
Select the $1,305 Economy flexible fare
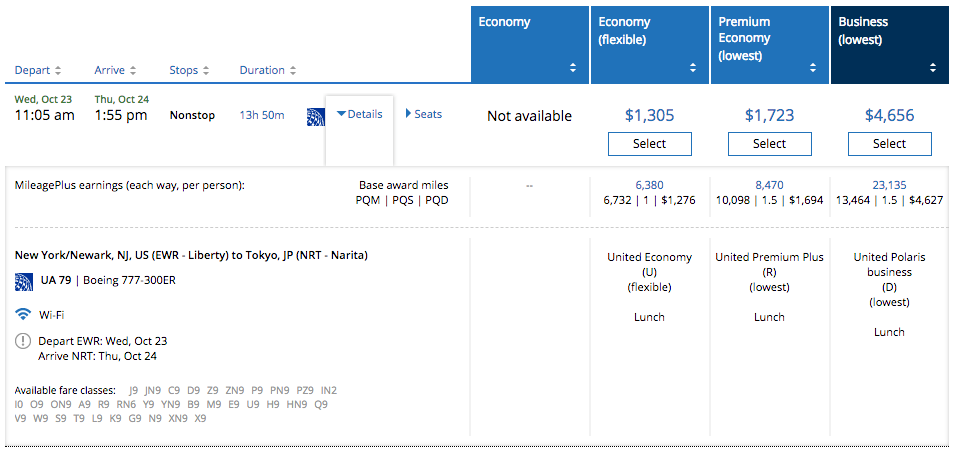pos(649,144)
